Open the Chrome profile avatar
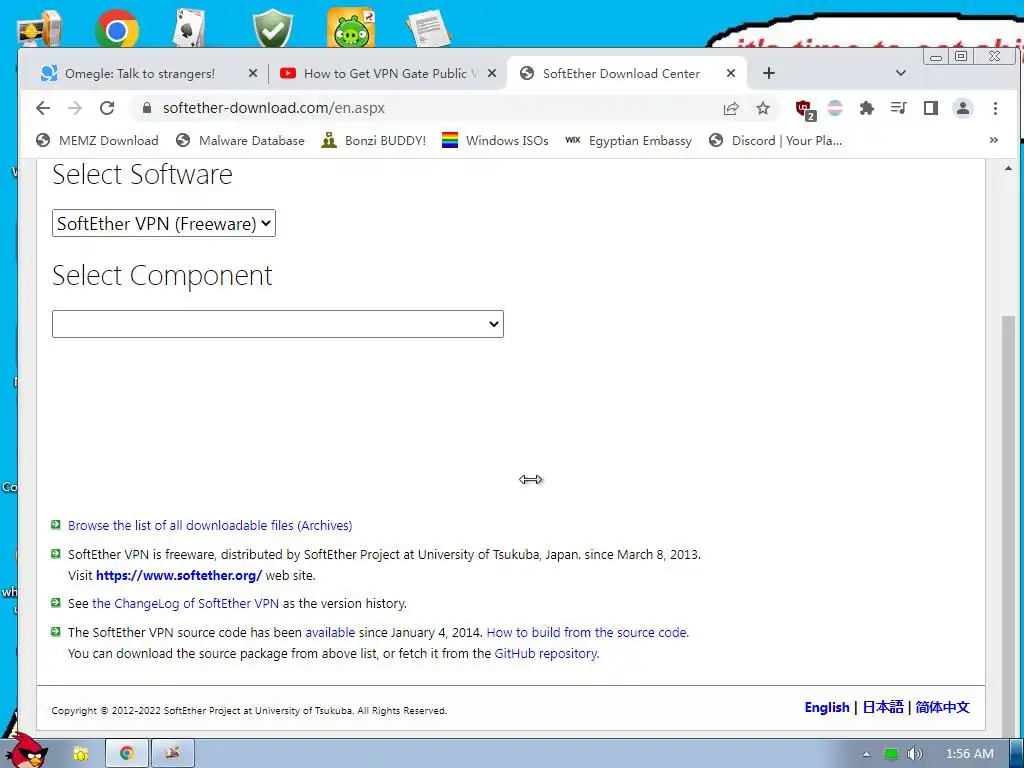This screenshot has width=1024, height=768. [x=963, y=108]
